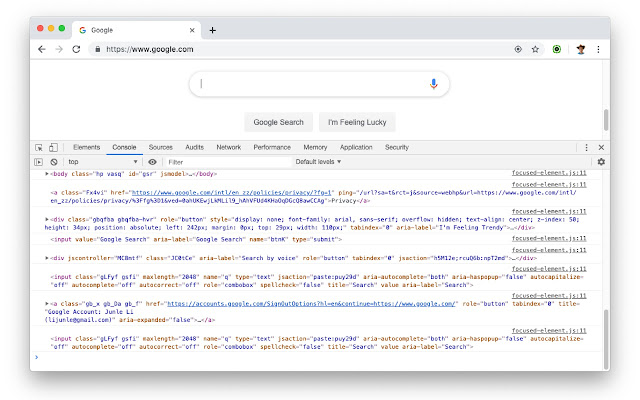Screen dimensions: 640x400
Task: Close the DevTools panel
Action: tap(601, 147)
